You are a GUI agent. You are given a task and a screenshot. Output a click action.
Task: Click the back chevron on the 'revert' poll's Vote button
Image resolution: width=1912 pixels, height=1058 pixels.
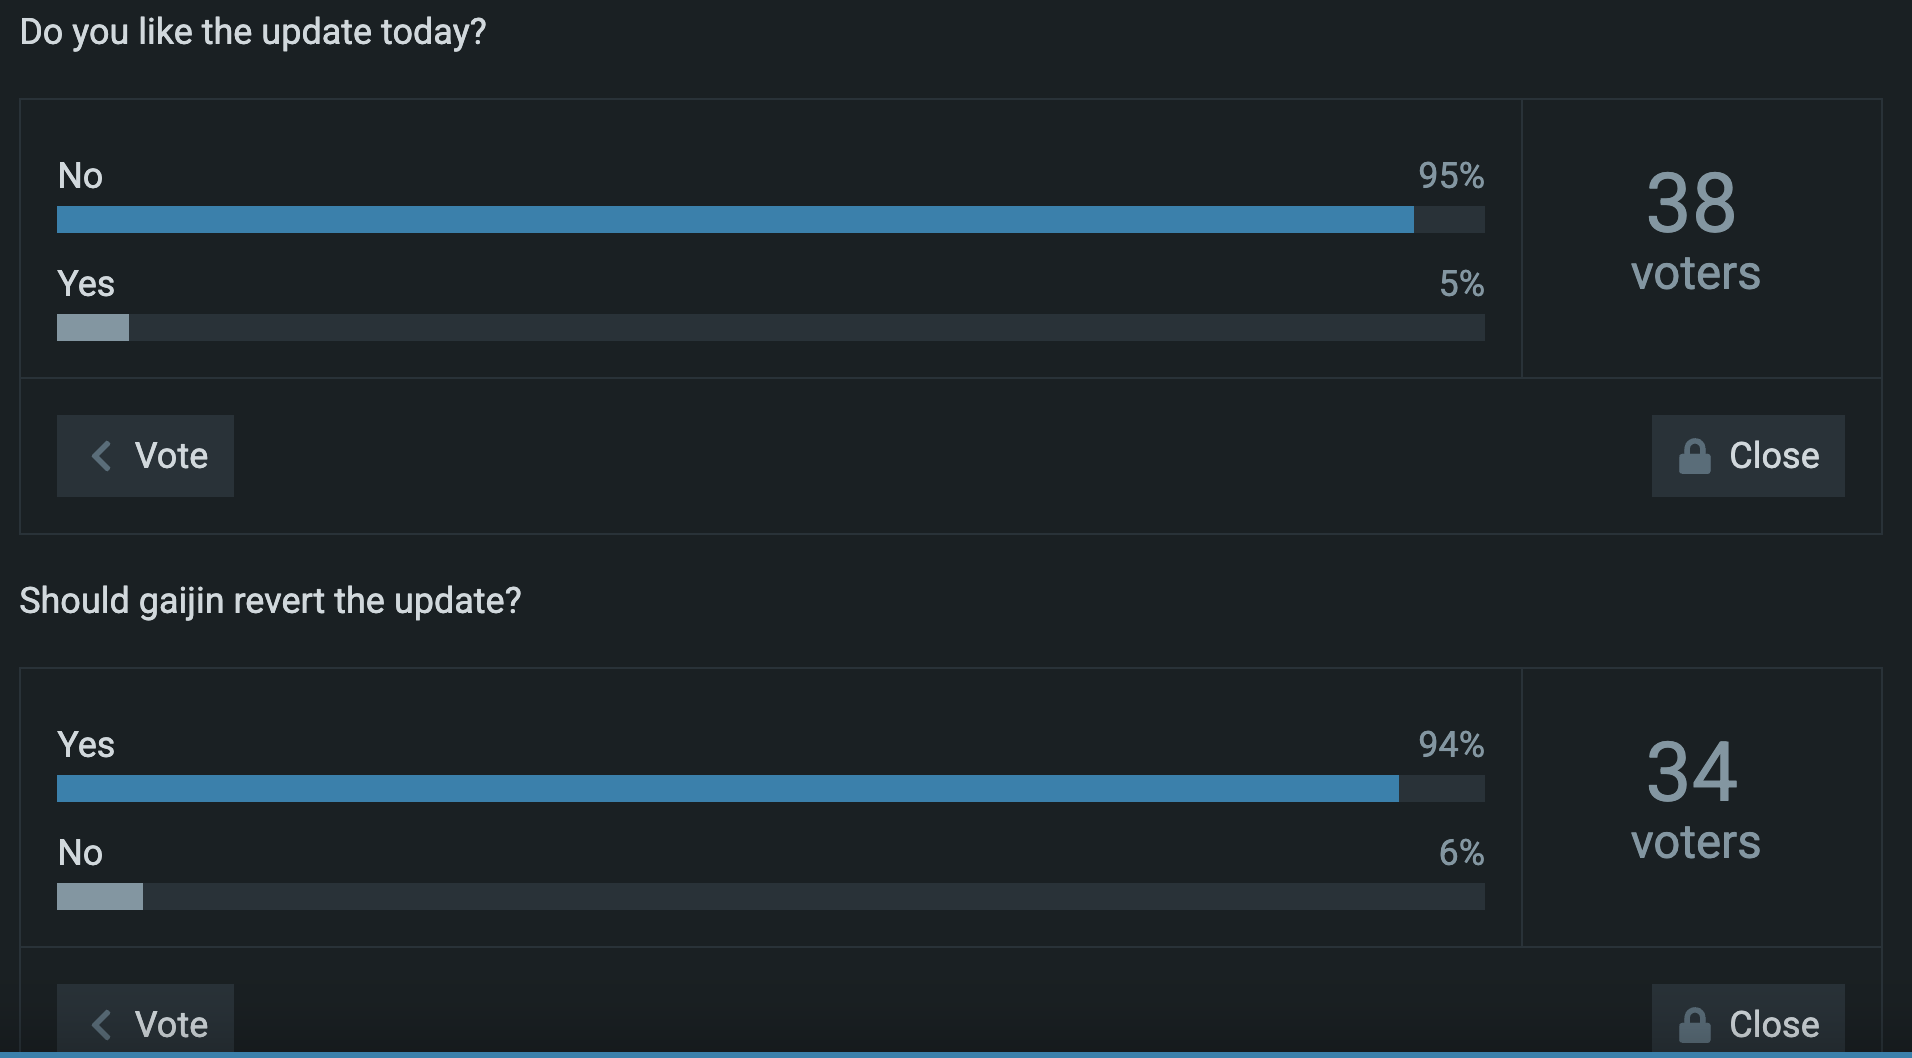click(x=101, y=1024)
